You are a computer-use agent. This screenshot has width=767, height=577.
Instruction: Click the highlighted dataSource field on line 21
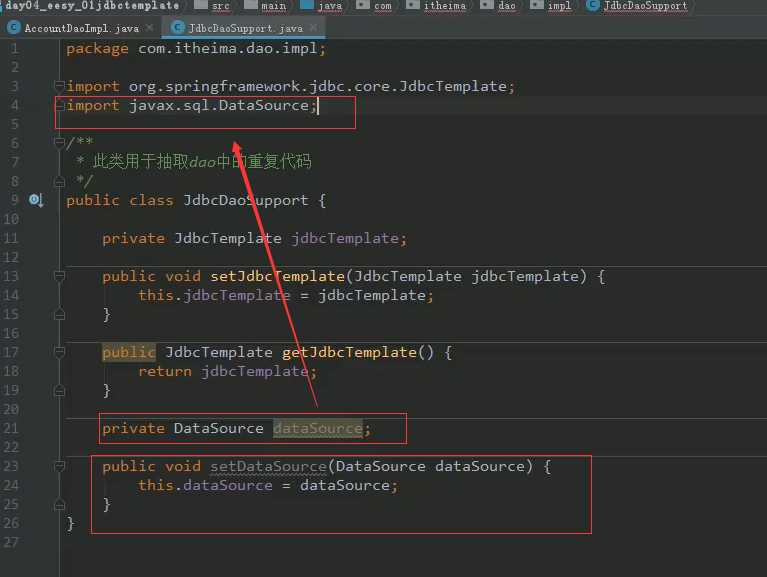click(318, 428)
